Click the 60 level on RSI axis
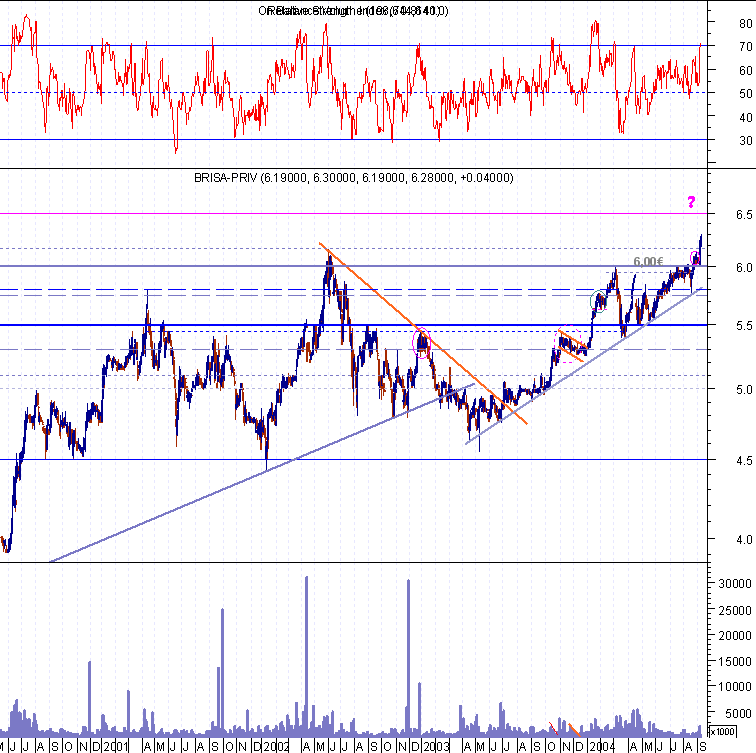756x753 pixels. click(746, 70)
